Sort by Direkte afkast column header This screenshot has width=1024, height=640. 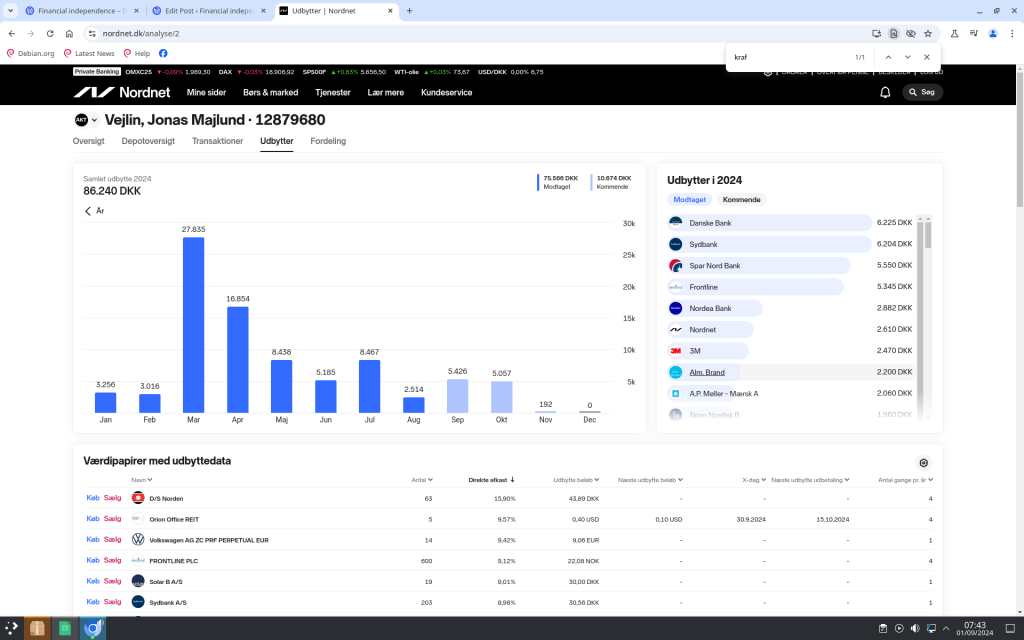click(491, 480)
